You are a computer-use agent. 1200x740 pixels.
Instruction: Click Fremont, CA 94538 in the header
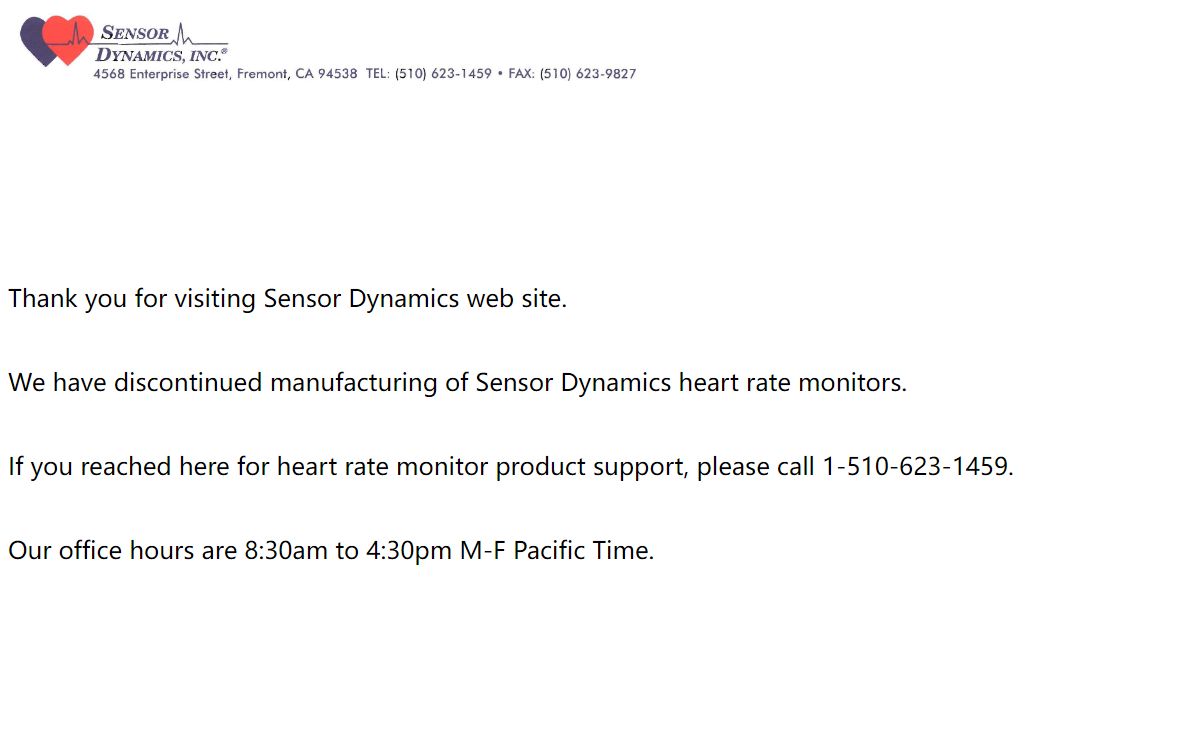(x=297, y=74)
